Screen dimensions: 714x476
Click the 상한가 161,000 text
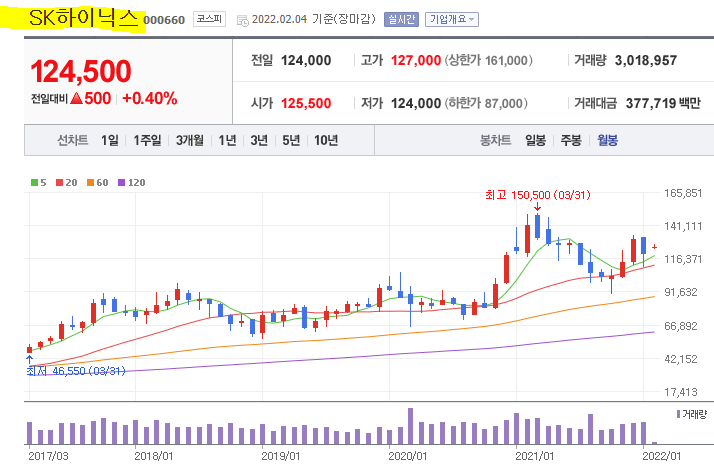point(488,61)
